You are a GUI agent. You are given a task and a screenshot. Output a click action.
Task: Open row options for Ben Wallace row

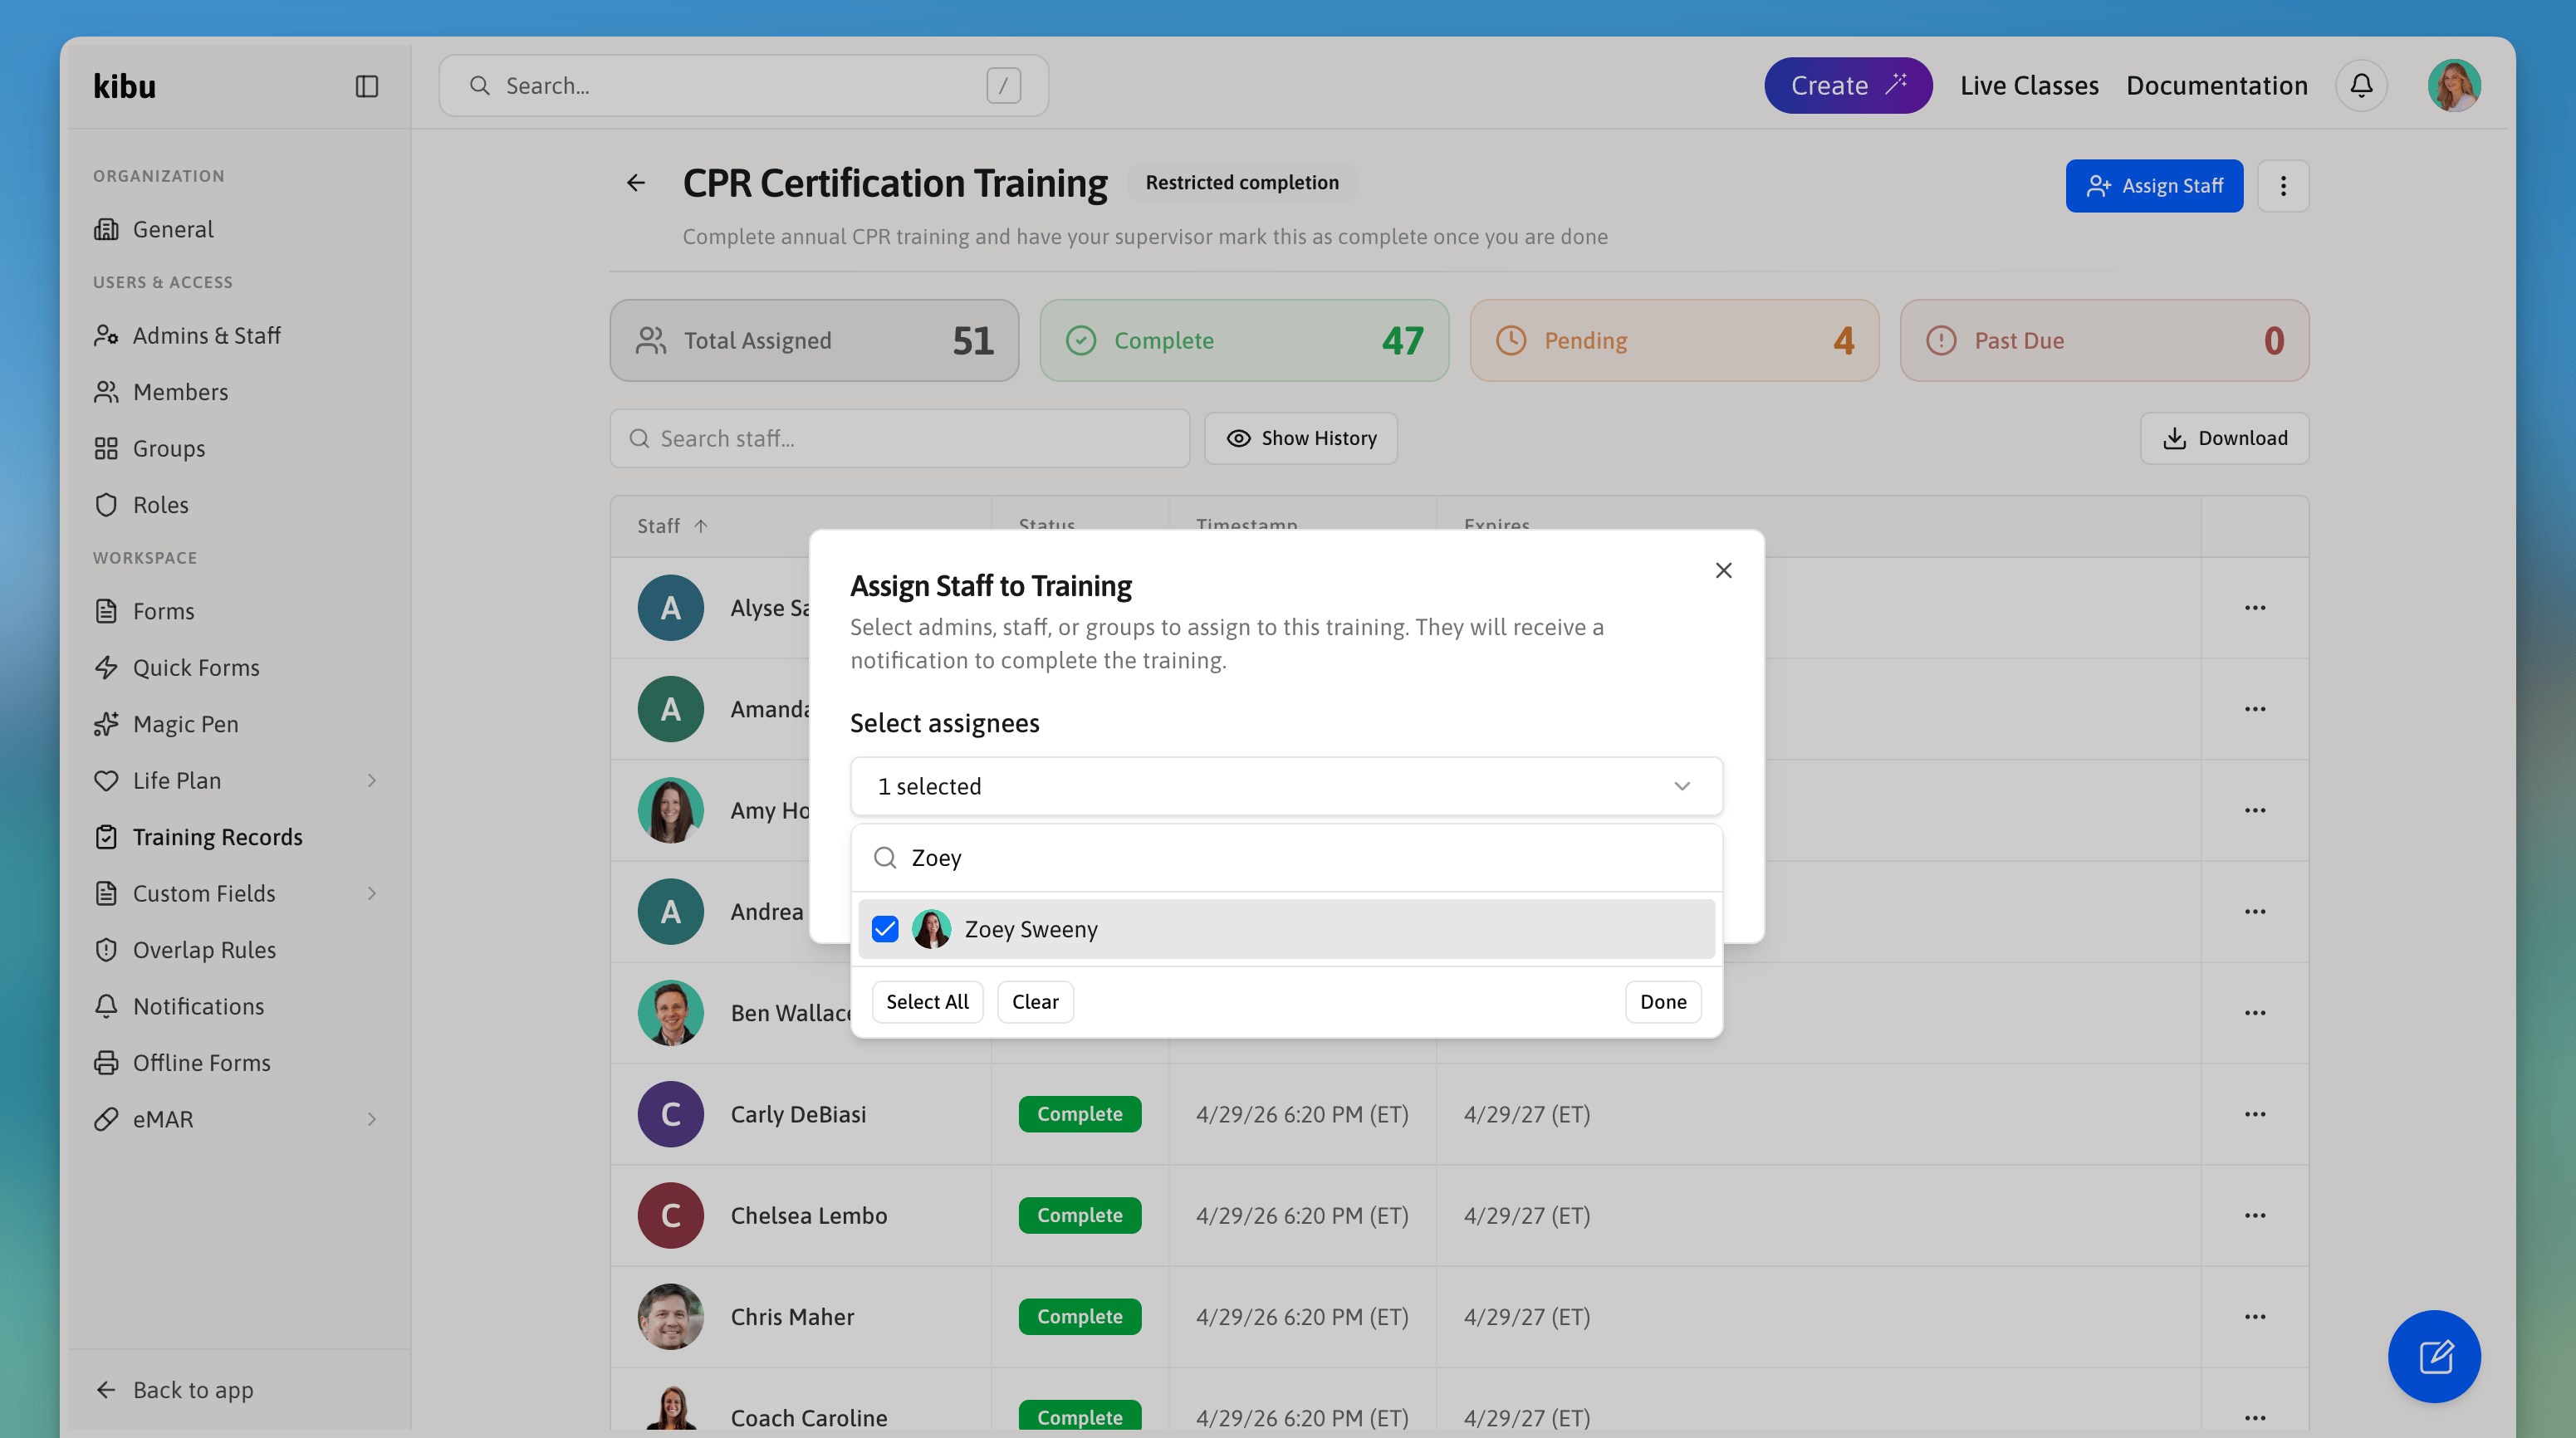tap(2255, 1013)
